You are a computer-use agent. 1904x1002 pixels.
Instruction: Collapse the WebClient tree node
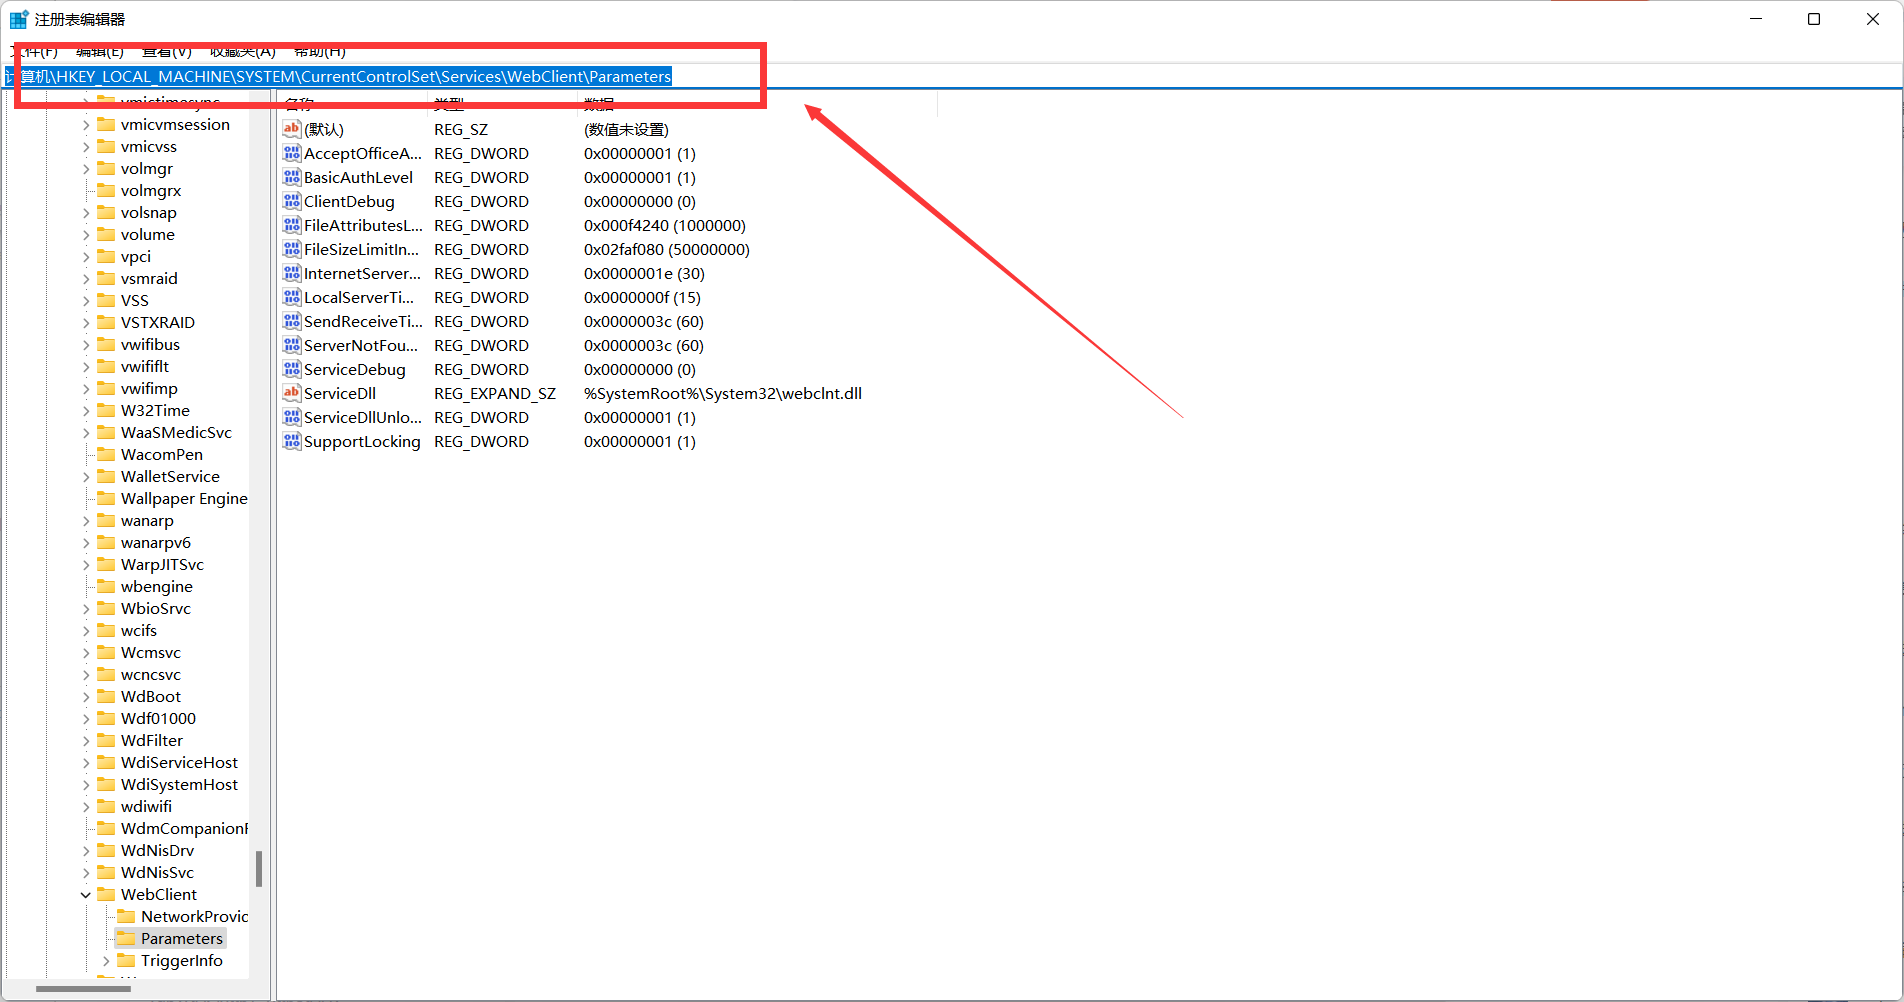(x=86, y=895)
